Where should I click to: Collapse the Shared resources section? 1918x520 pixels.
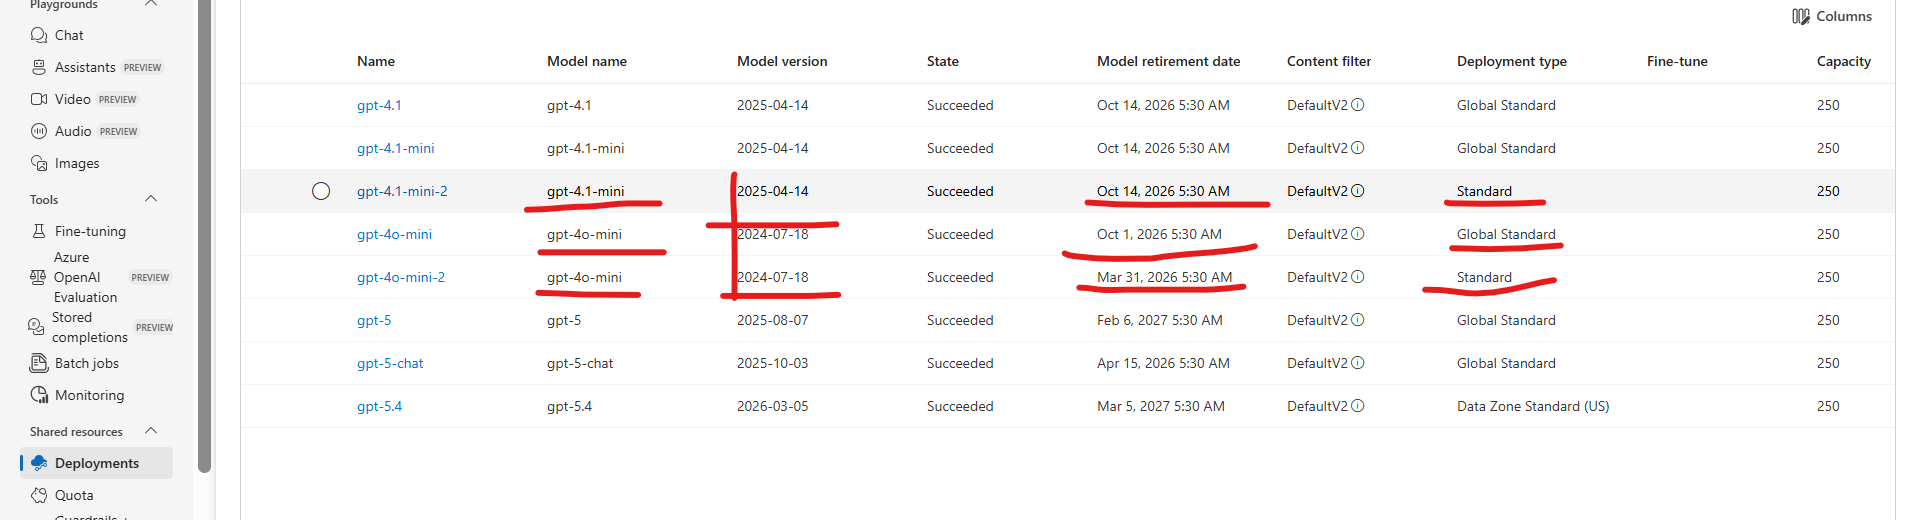click(x=151, y=431)
